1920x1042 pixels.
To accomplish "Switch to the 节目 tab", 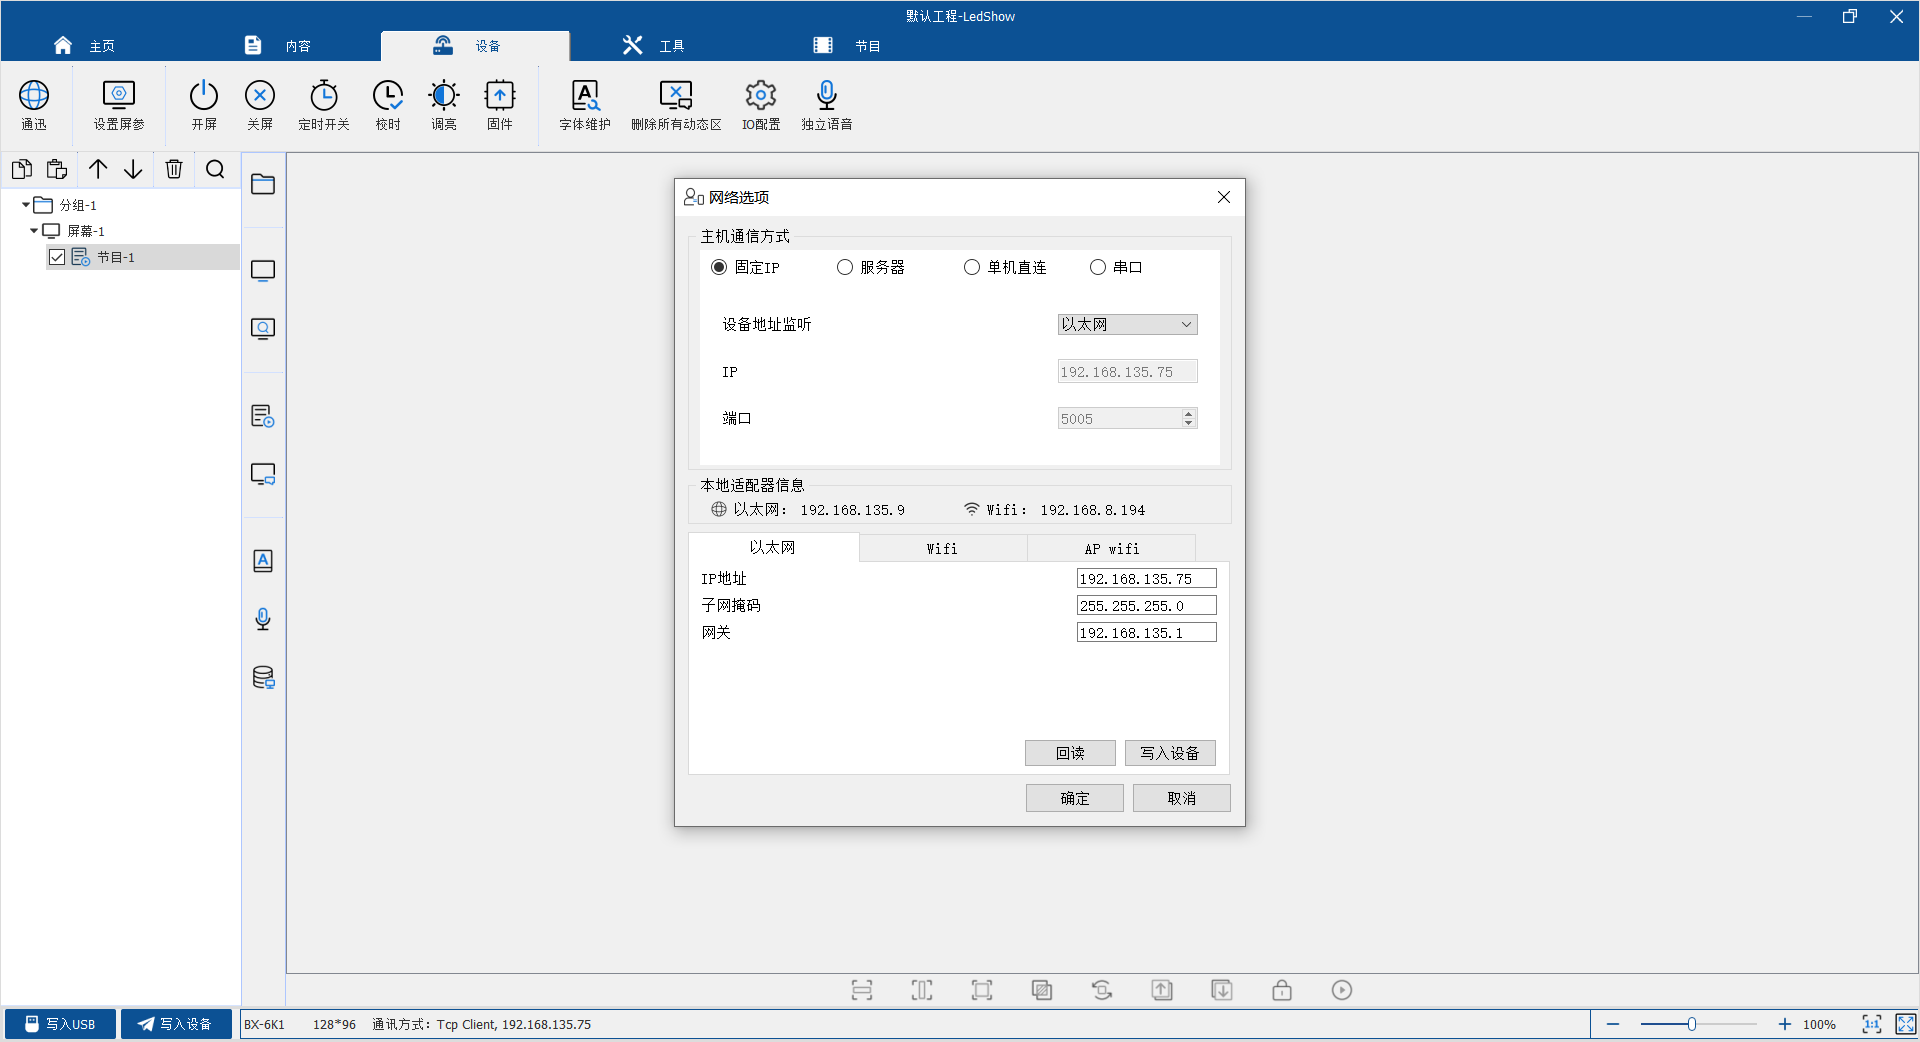I will coord(848,46).
